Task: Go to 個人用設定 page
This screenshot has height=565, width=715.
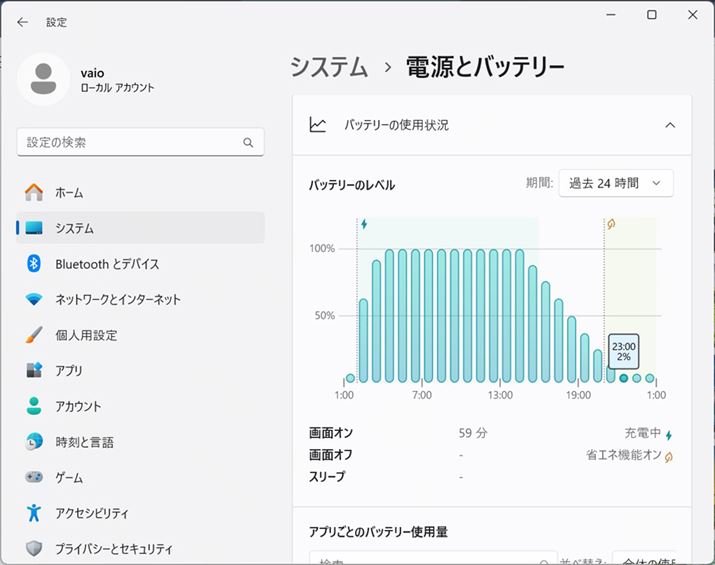Action: click(x=86, y=335)
